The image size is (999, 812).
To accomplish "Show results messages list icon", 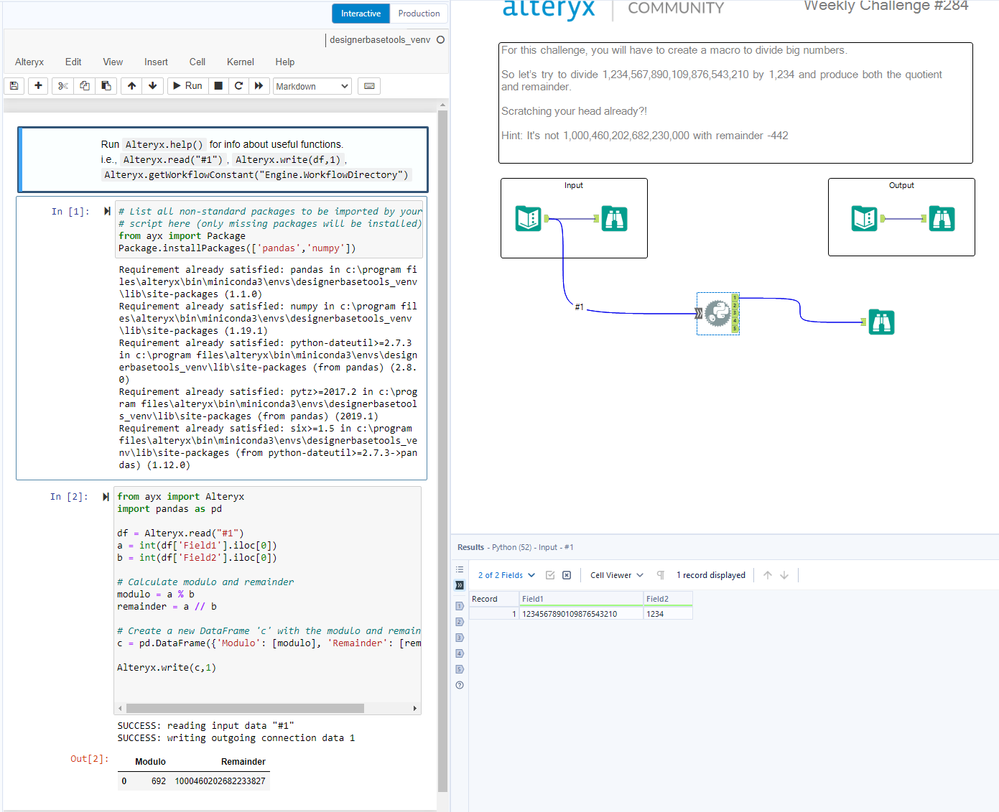I will tap(459, 569).
